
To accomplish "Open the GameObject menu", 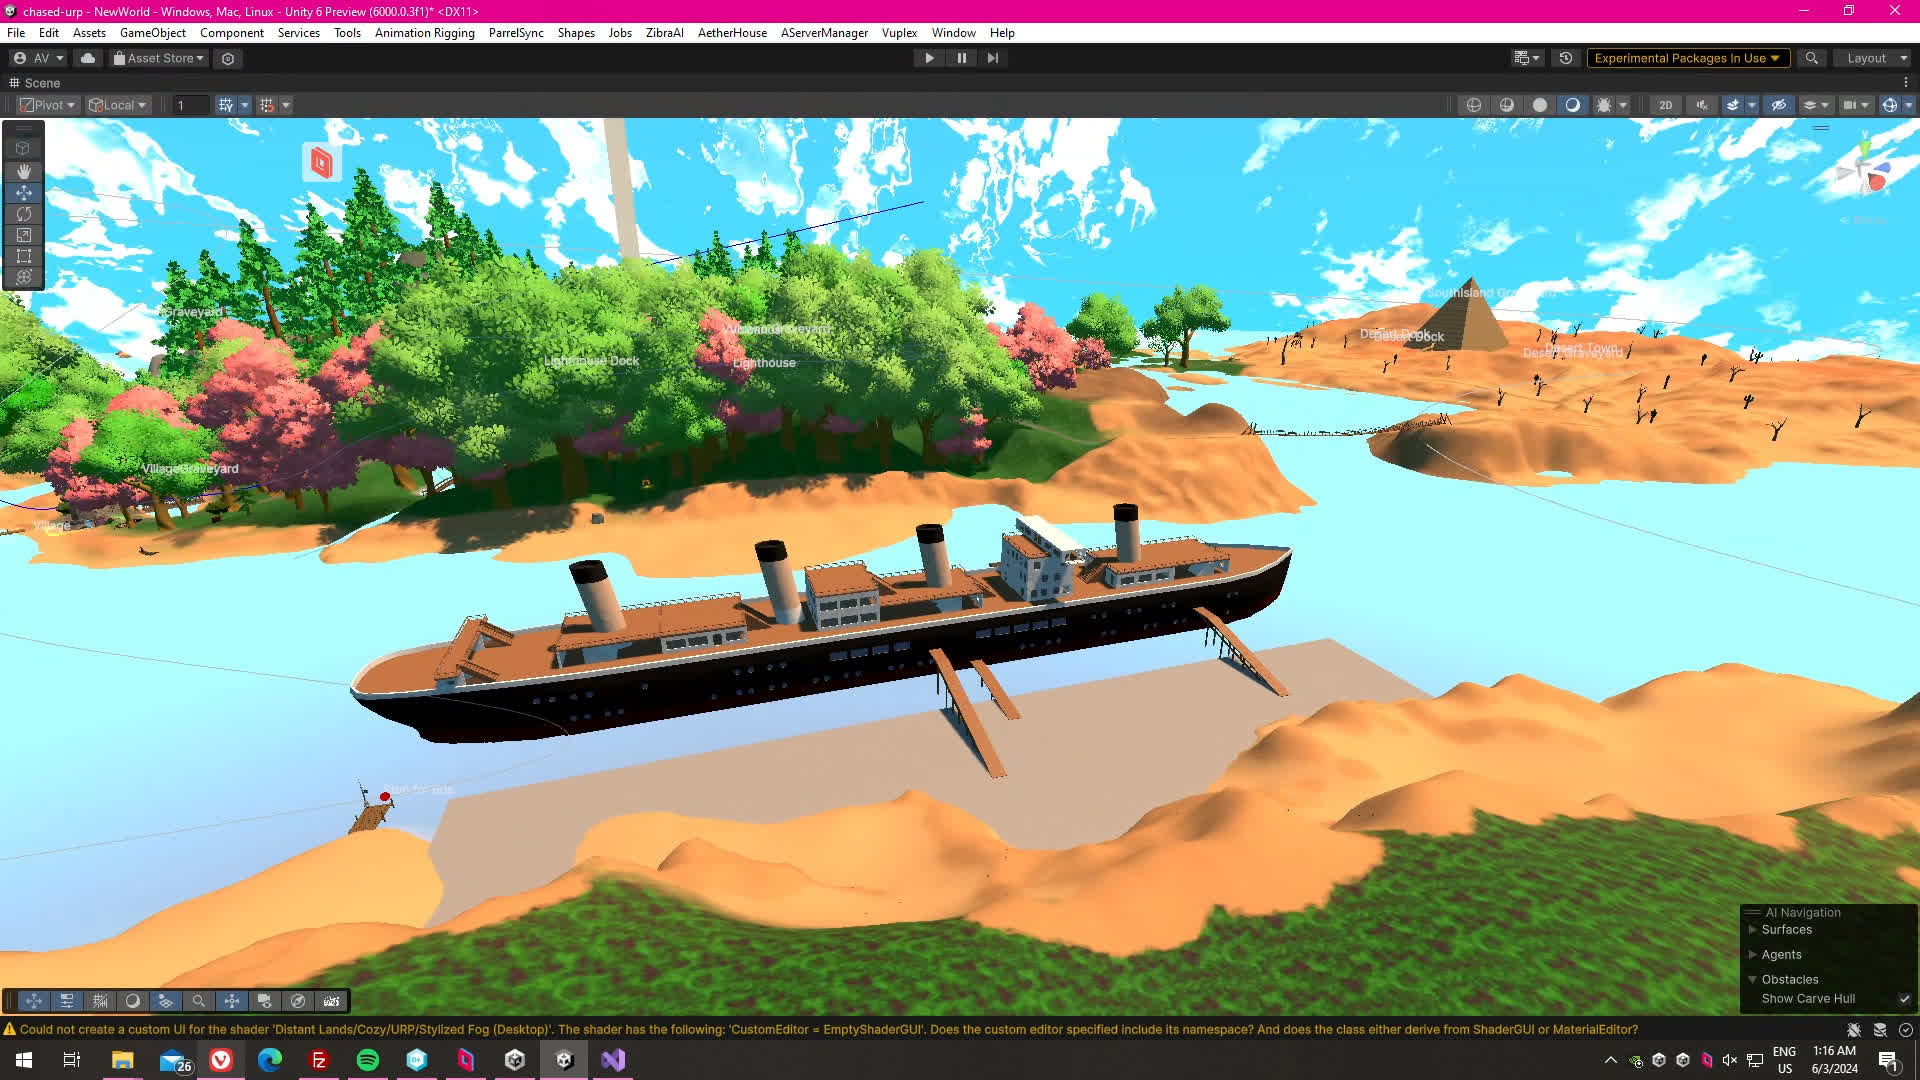I will click(152, 33).
